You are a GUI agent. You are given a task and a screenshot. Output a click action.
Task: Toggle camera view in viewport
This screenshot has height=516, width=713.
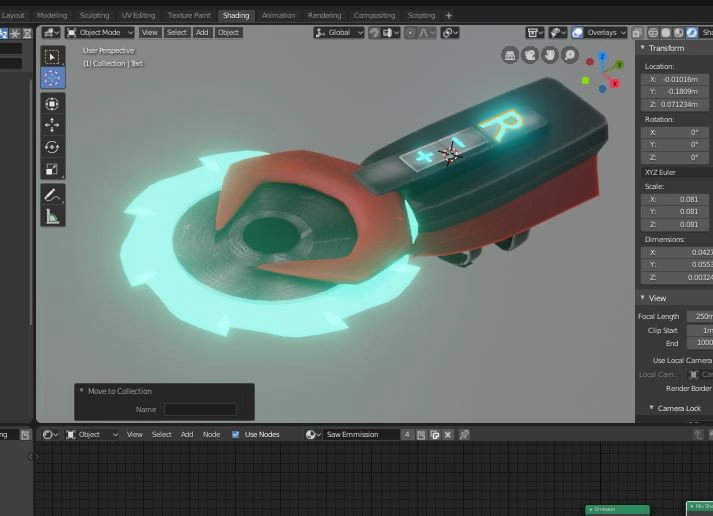(x=530, y=56)
